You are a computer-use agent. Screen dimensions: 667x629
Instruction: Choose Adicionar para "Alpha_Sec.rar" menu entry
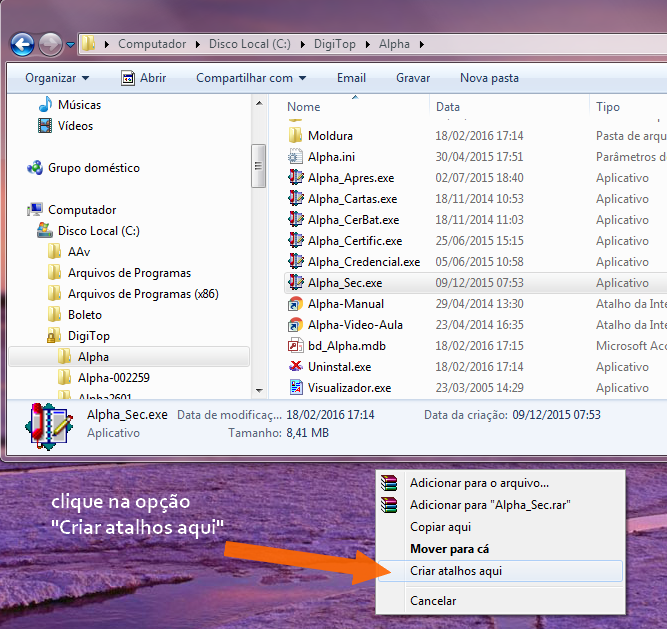(500, 505)
